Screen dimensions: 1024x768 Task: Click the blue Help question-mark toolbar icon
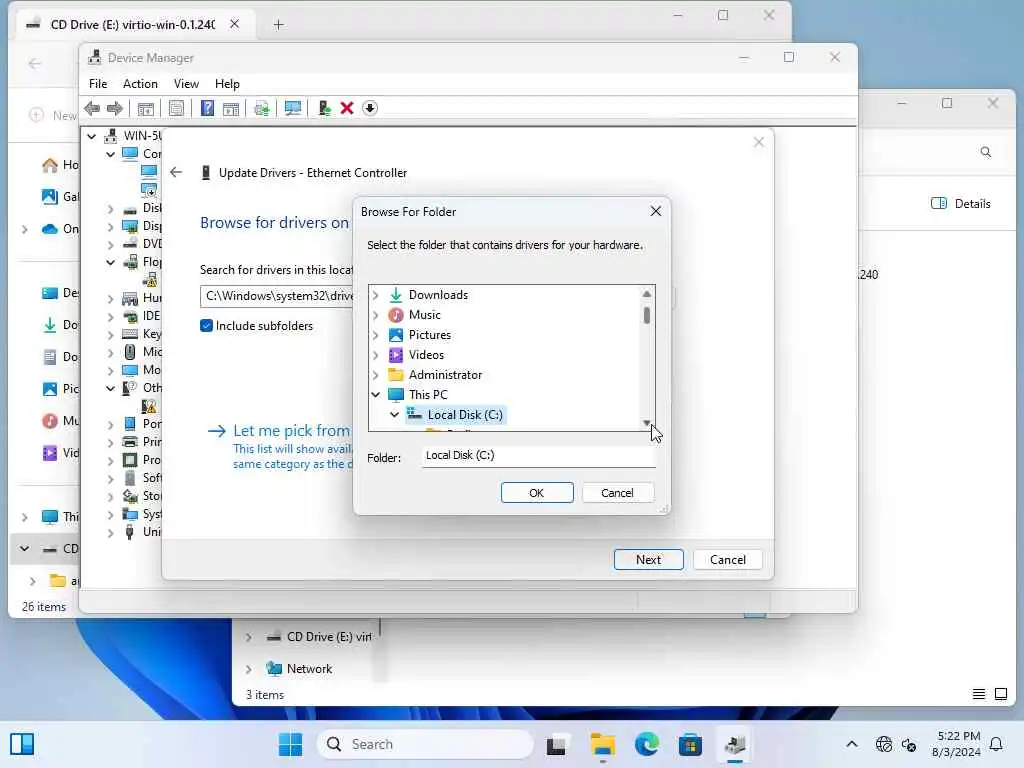coord(207,108)
